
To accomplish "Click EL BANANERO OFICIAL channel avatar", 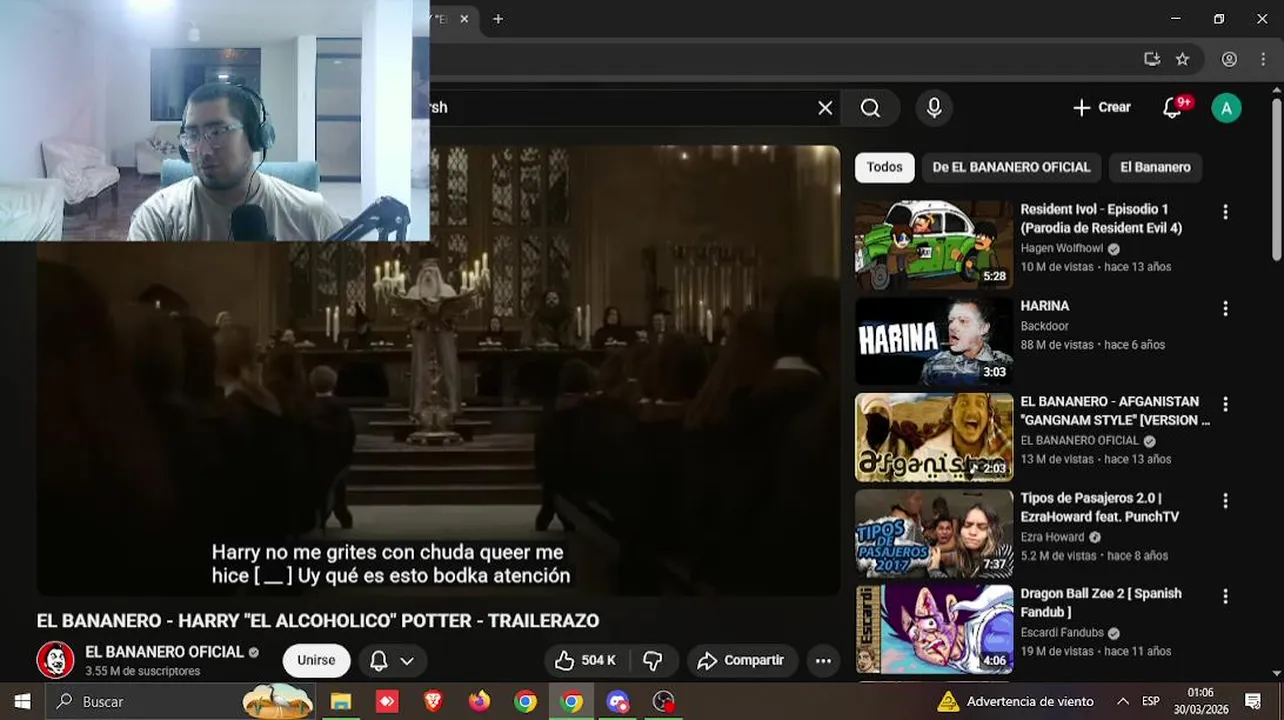I will (55, 660).
